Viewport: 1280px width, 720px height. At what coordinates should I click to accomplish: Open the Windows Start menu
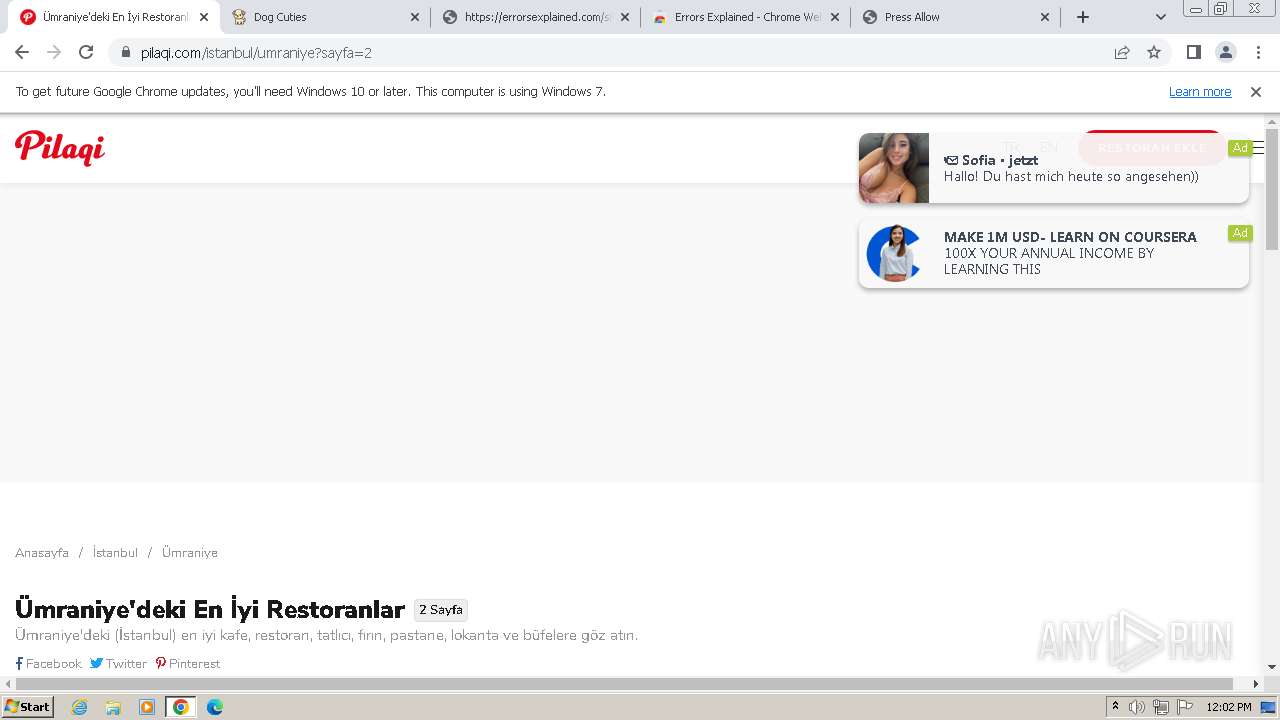tap(27, 707)
